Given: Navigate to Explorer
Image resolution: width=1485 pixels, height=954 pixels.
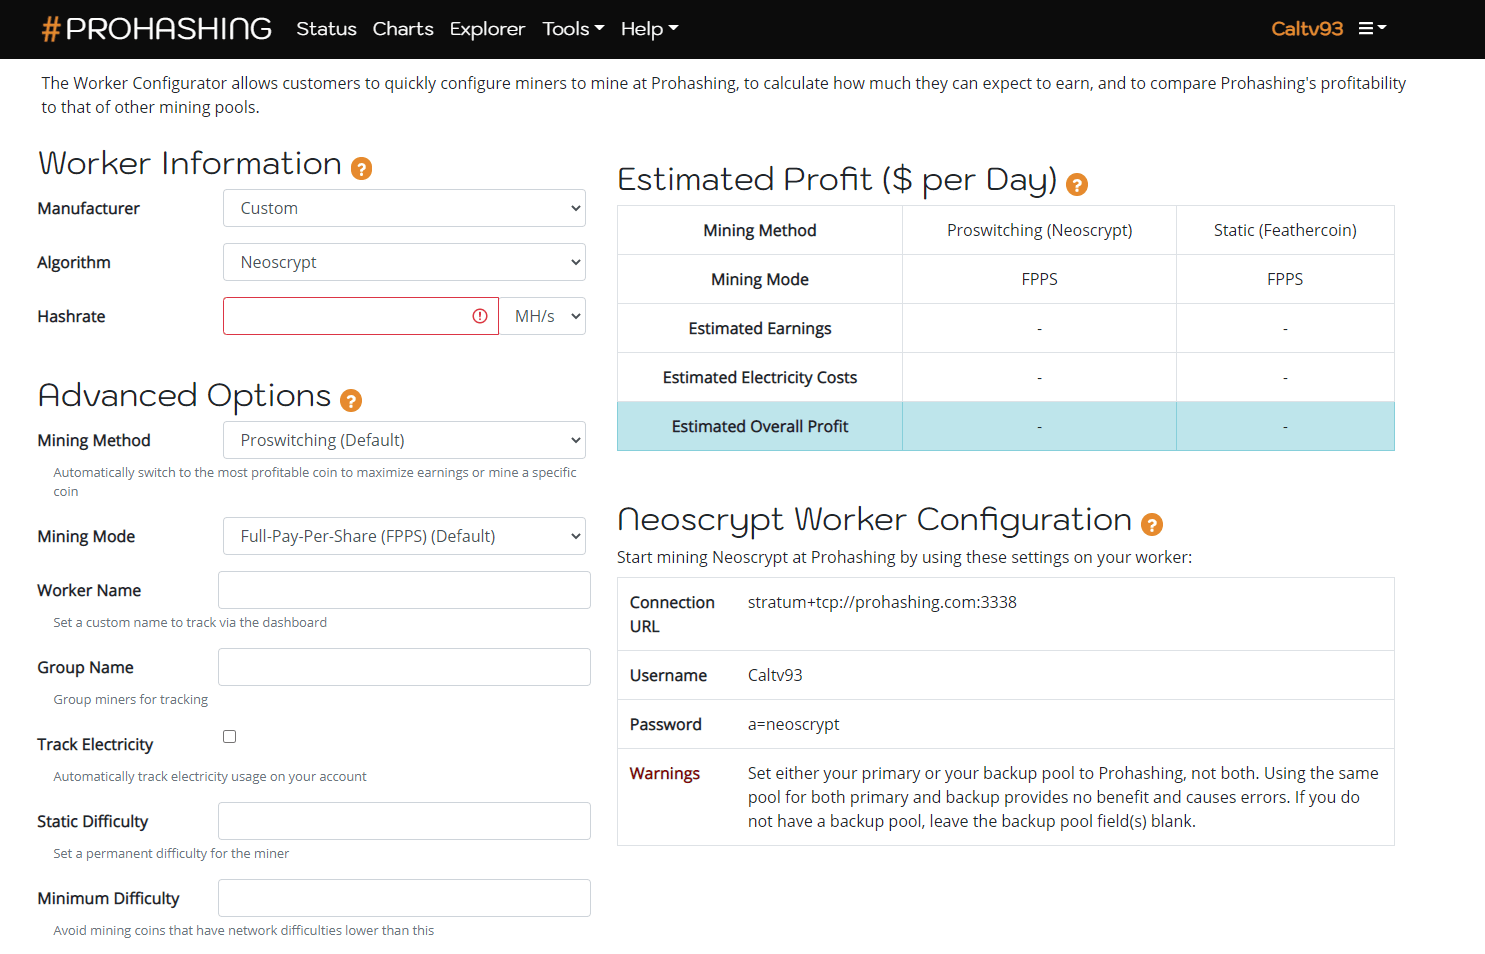Looking at the screenshot, I should coord(487,29).
